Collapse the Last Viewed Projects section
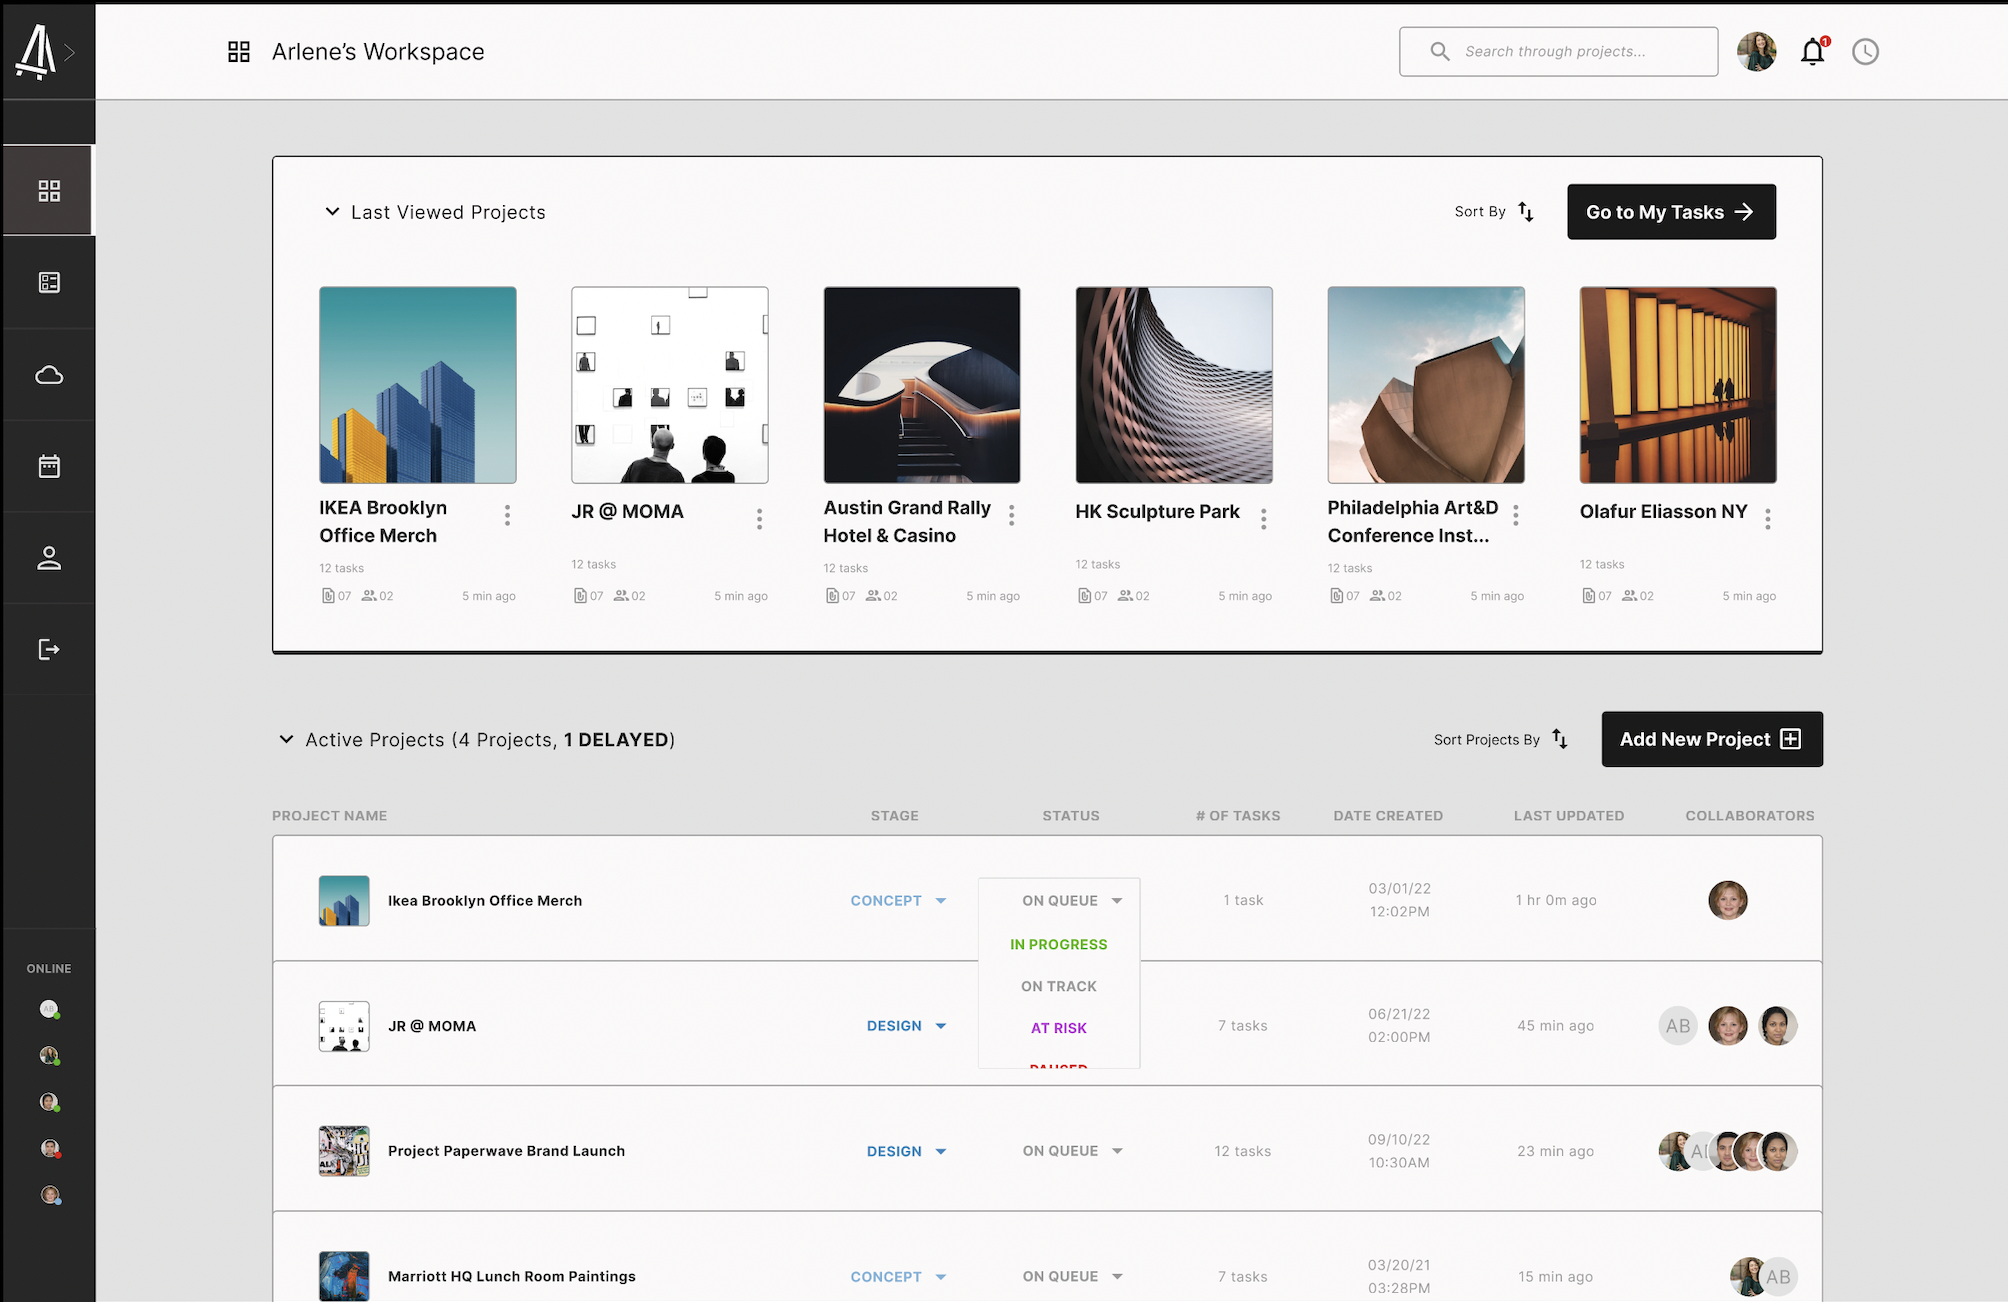The image size is (2008, 1302). click(x=332, y=212)
